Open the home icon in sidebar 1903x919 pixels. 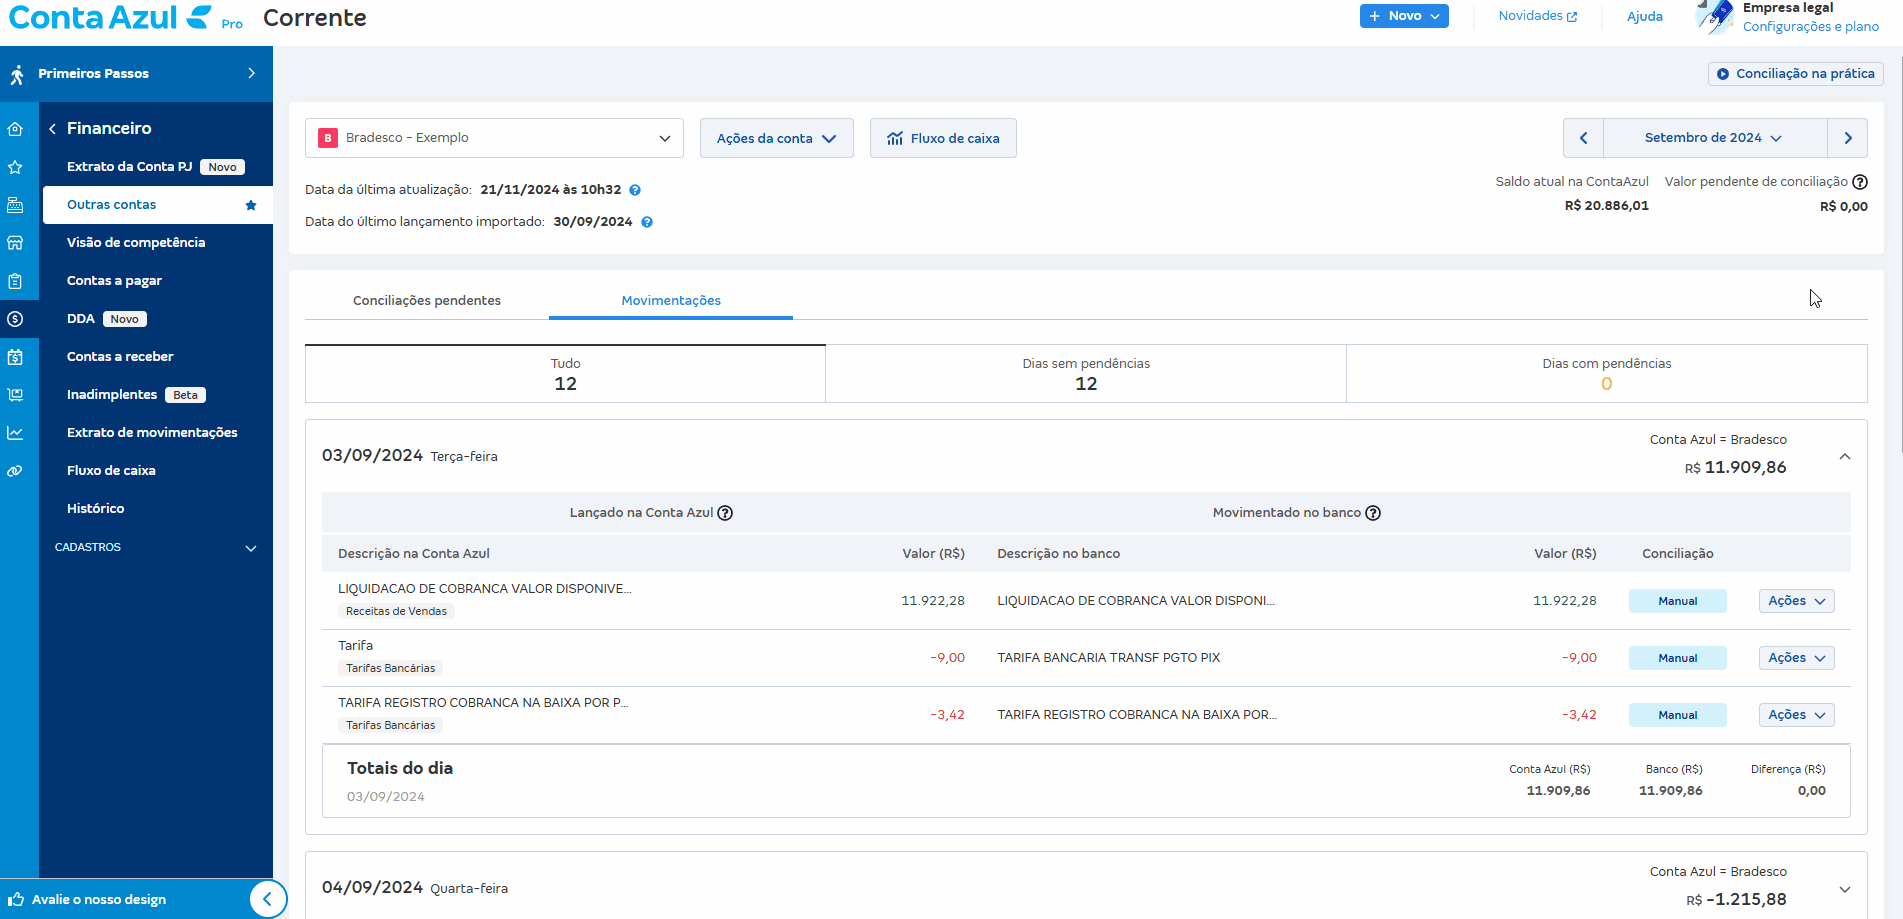click(15, 129)
